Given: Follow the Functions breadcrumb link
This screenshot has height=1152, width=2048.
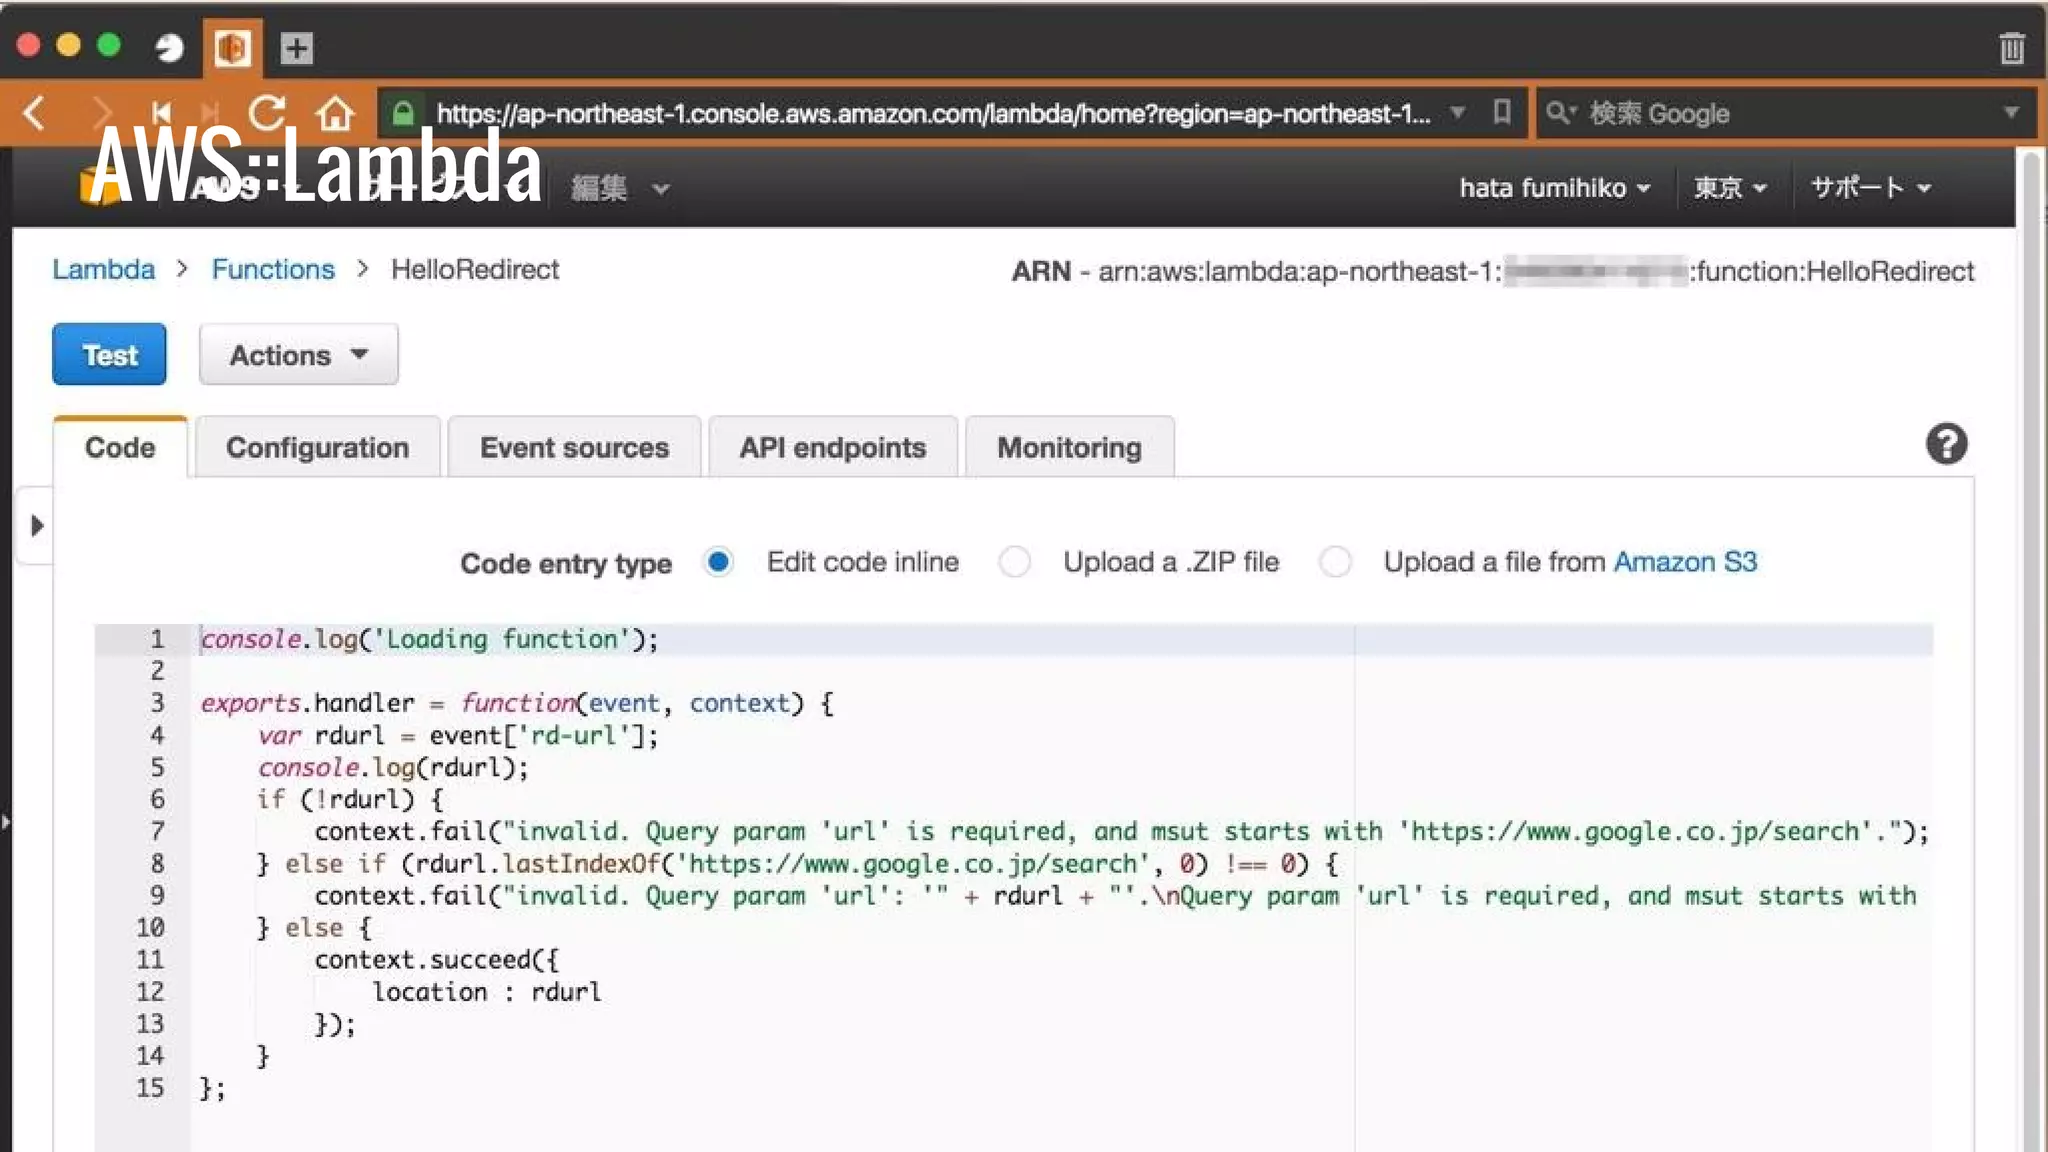Looking at the screenshot, I should [x=273, y=269].
